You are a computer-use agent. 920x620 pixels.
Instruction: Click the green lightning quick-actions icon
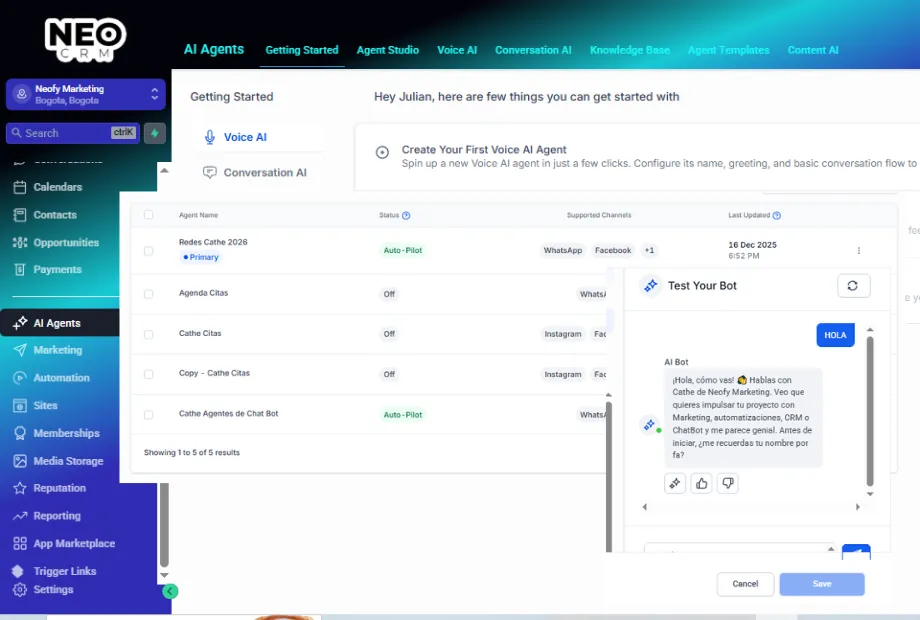coord(155,133)
